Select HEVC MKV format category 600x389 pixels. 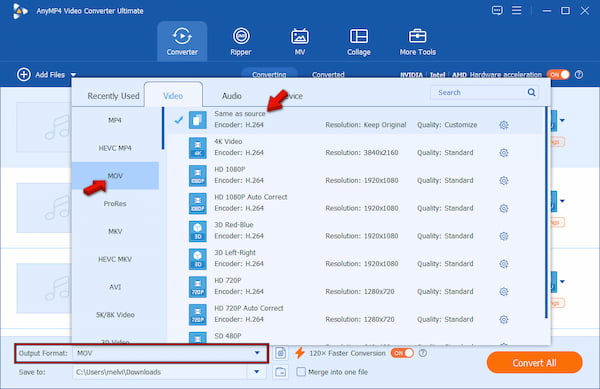[115, 259]
